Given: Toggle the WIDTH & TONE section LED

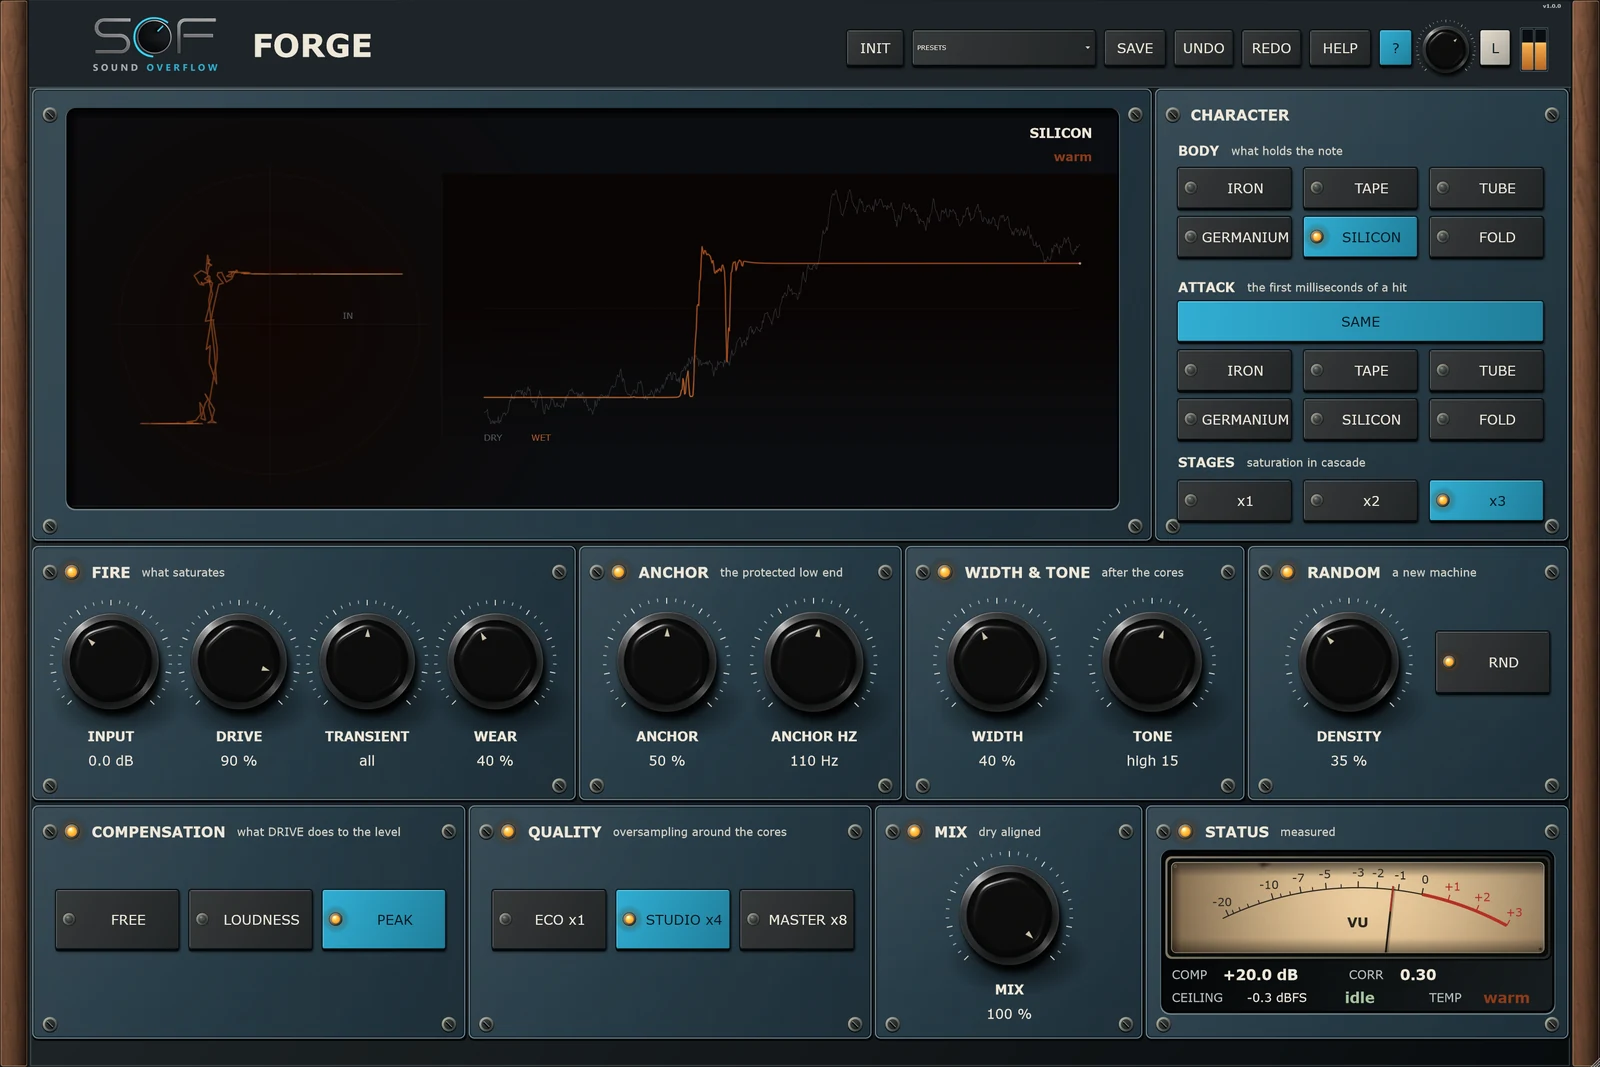Looking at the screenshot, I should 944,572.
